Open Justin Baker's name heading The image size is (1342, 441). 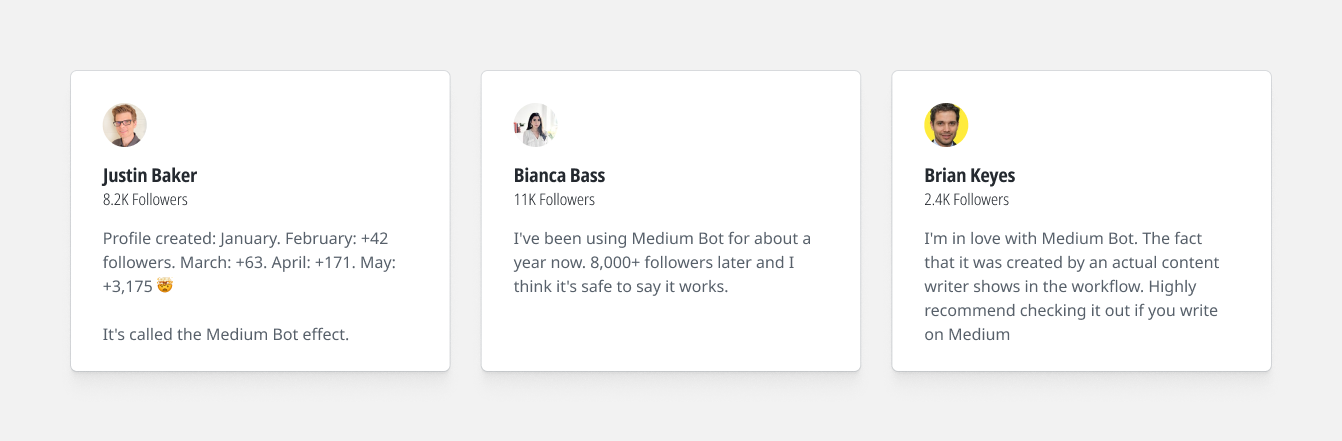[150, 176]
